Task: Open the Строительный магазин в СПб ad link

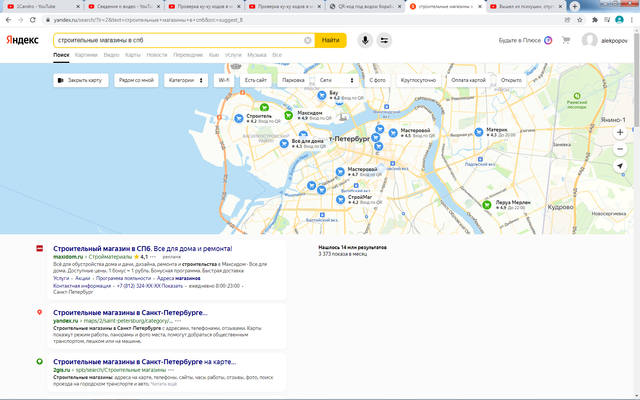Action: coord(142,248)
